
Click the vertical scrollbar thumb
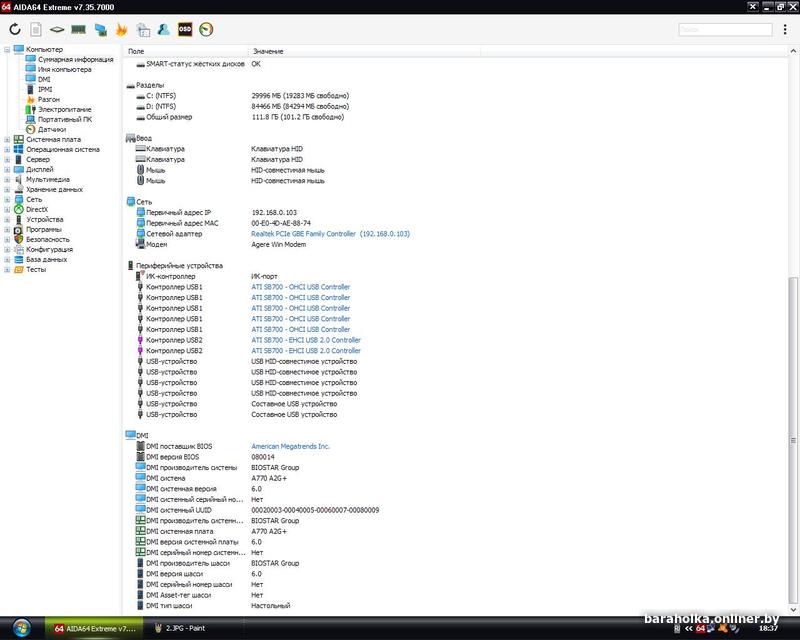(793, 440)
